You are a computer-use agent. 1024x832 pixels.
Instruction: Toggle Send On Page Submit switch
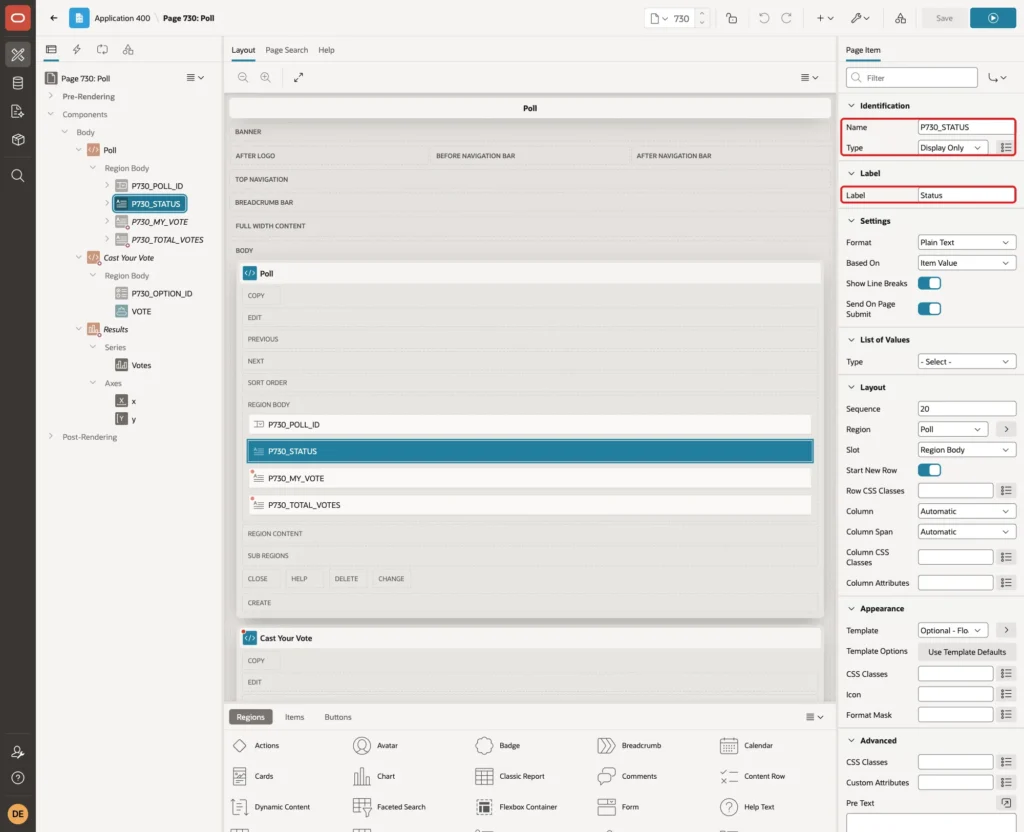click(929, 308)
